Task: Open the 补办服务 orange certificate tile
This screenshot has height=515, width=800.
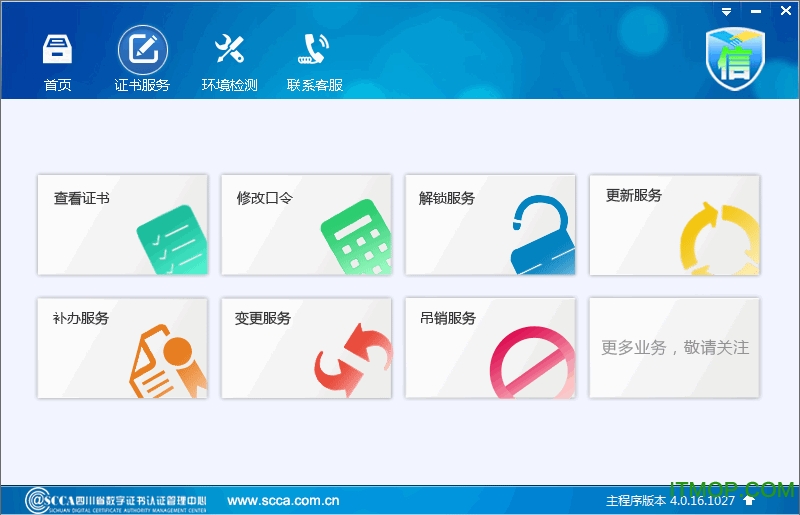Action: (x=122, y=347)
